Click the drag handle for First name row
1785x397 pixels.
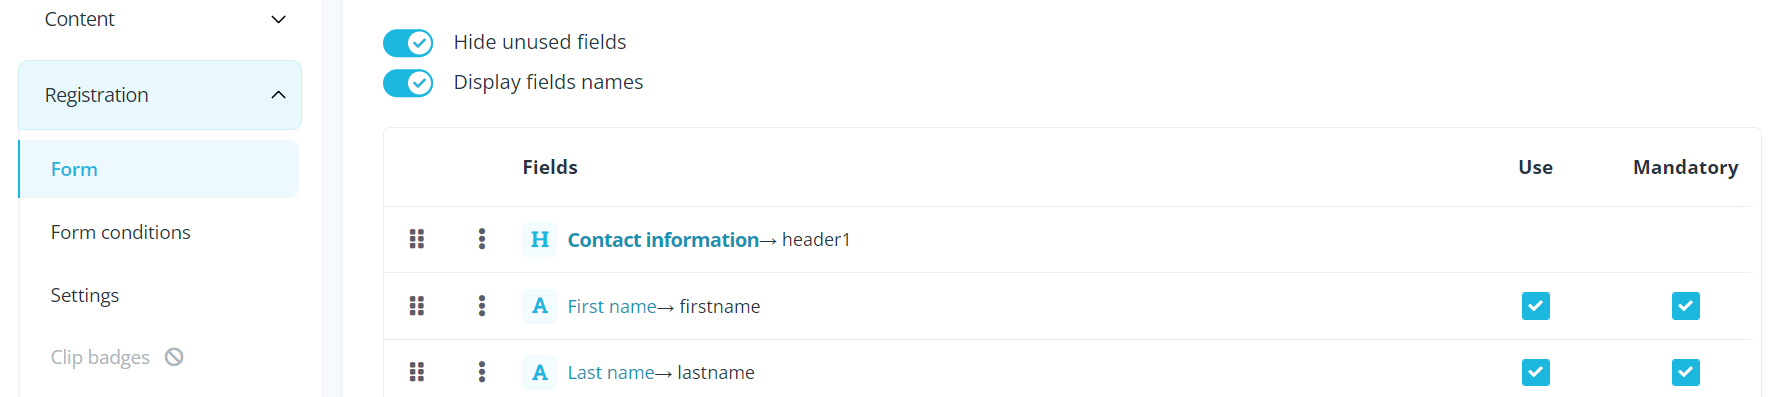(x=417, y=306)
